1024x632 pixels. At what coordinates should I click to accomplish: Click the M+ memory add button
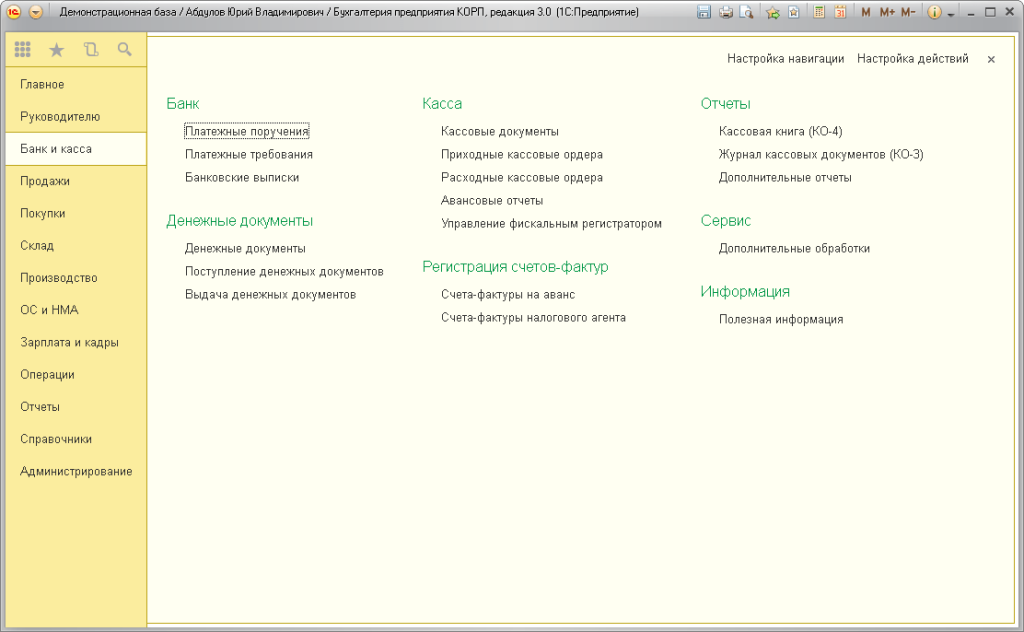coord(887,12)
